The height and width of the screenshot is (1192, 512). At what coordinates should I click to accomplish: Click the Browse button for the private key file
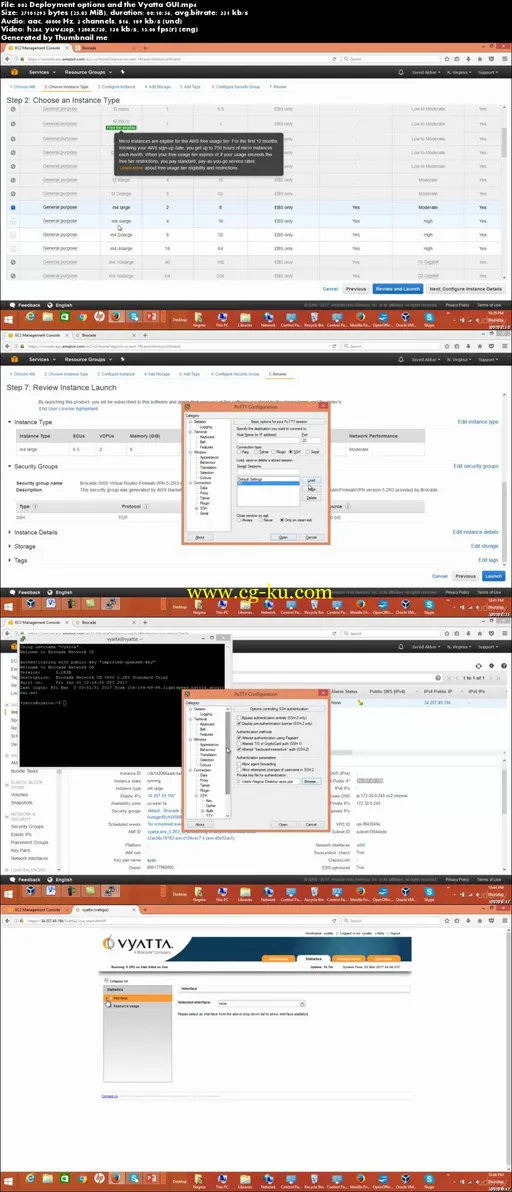(x=311, y=781)
